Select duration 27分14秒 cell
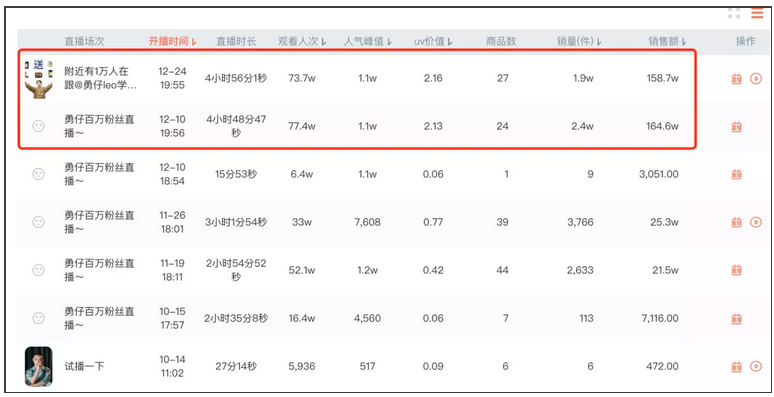 (236, 366)
